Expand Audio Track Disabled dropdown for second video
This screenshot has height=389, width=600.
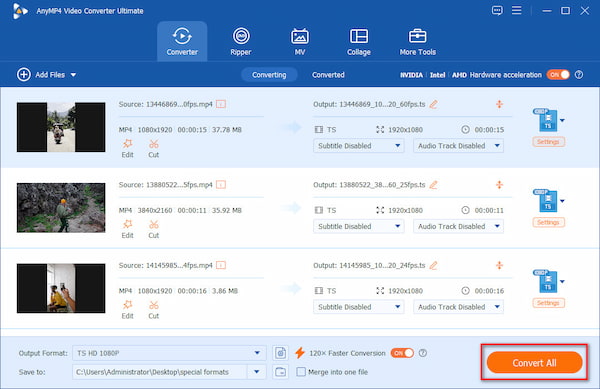[x=458, y=226]
